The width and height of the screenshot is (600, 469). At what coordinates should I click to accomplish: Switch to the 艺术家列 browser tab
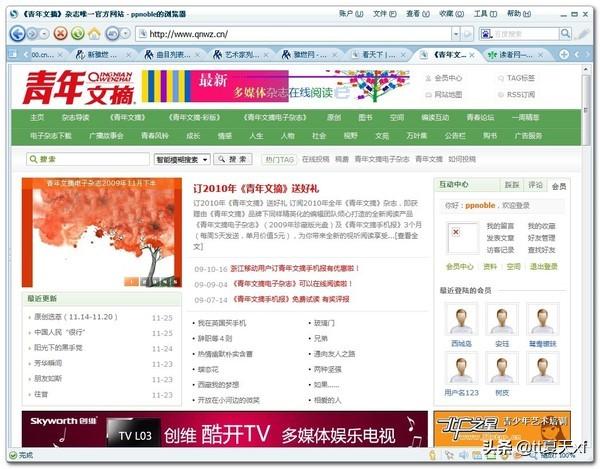click(241, 55)
